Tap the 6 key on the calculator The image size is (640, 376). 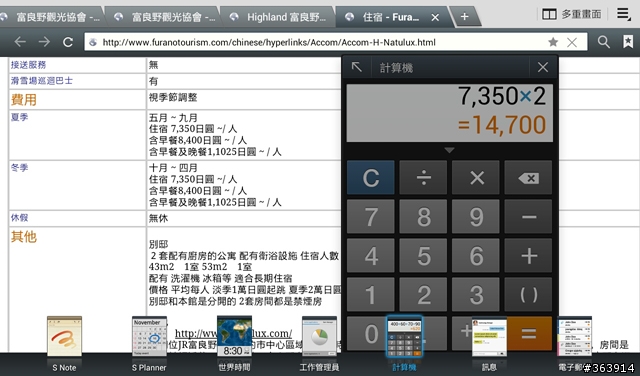click(x=476, y=256)
